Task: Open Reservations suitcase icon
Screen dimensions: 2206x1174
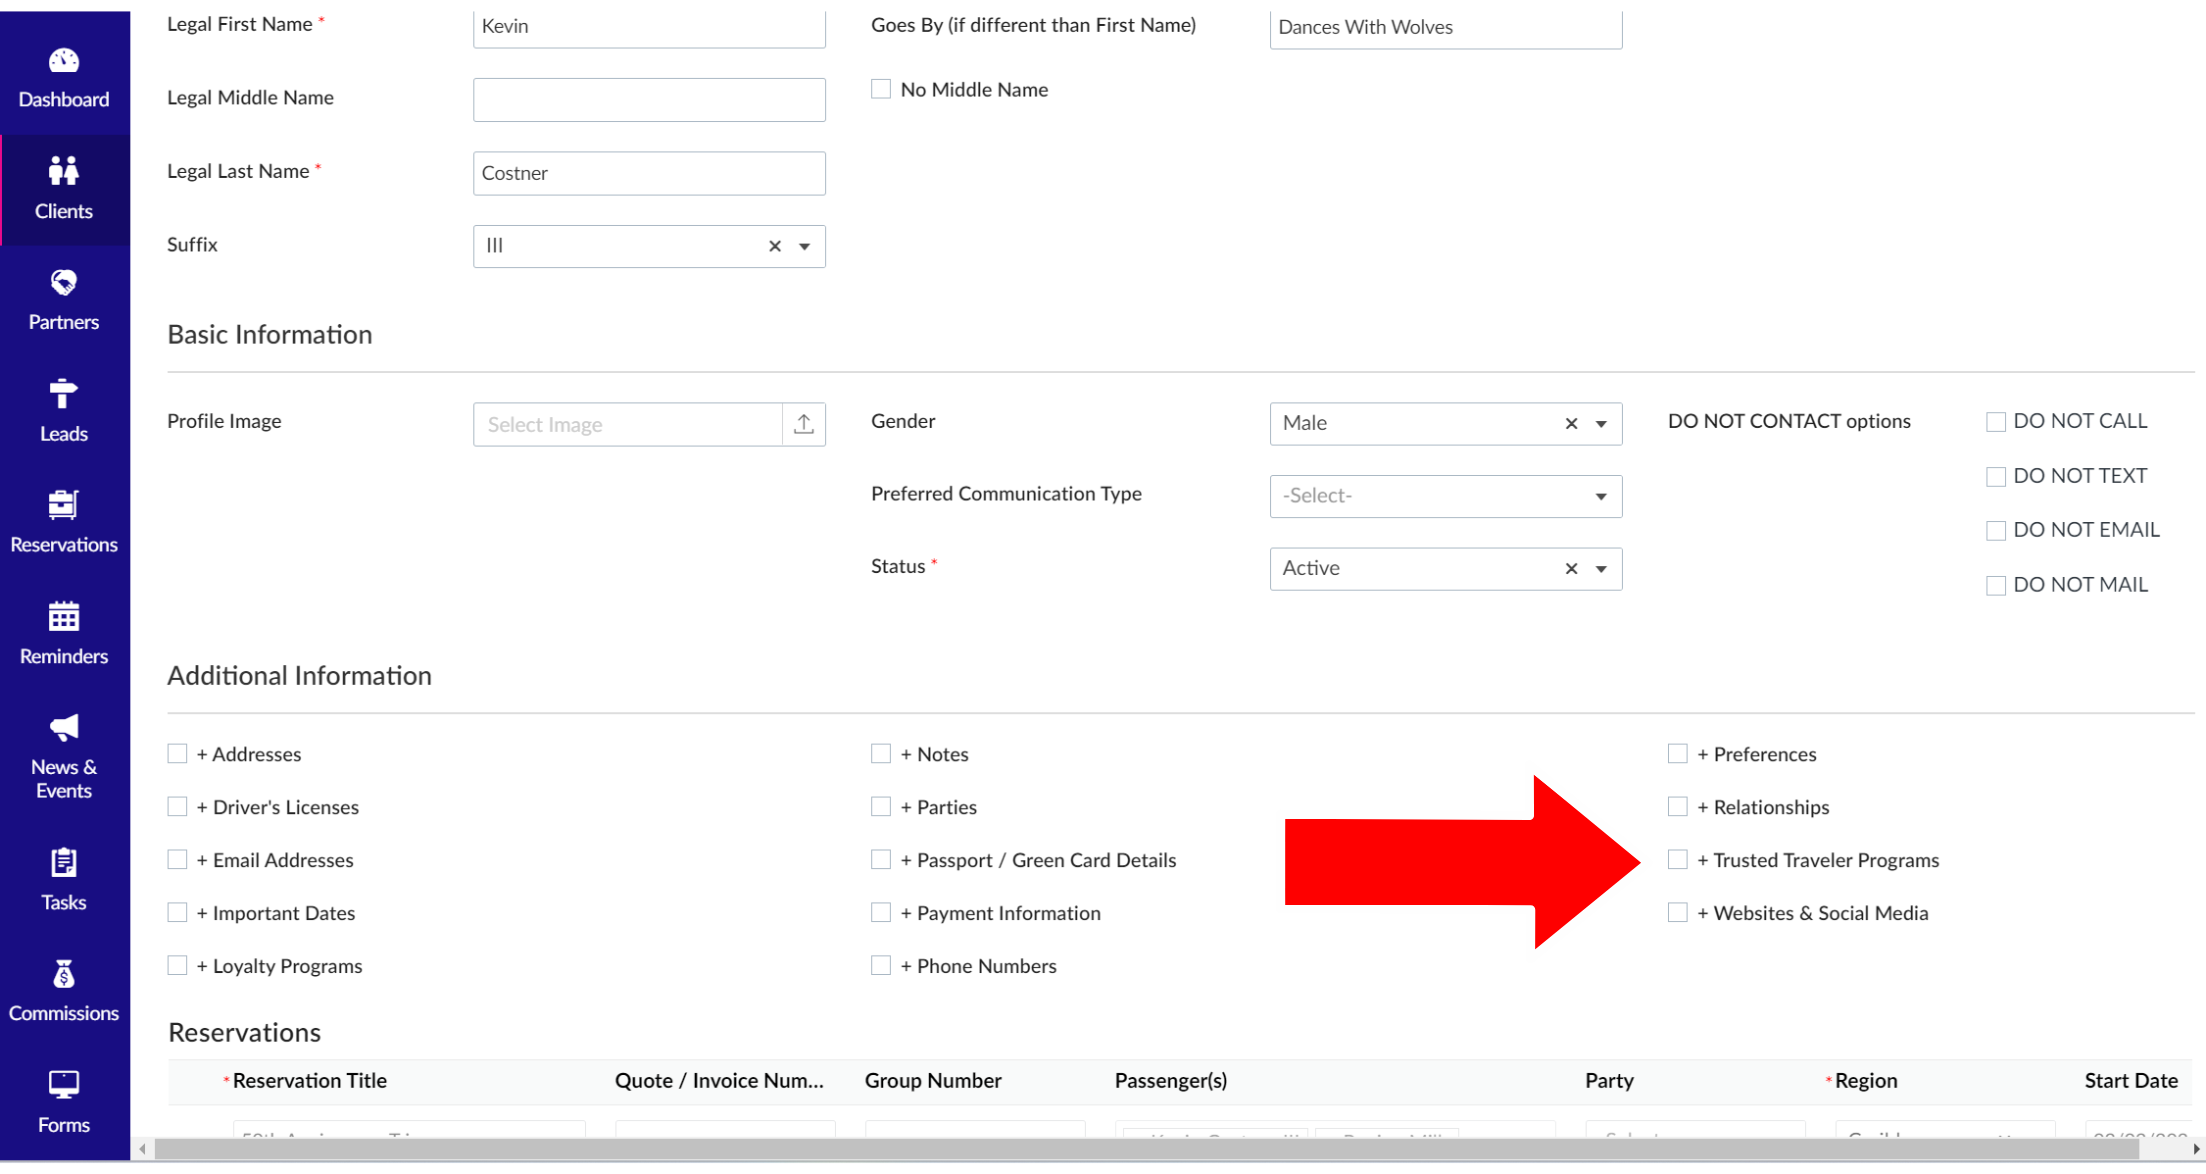Action: (63, 505)
